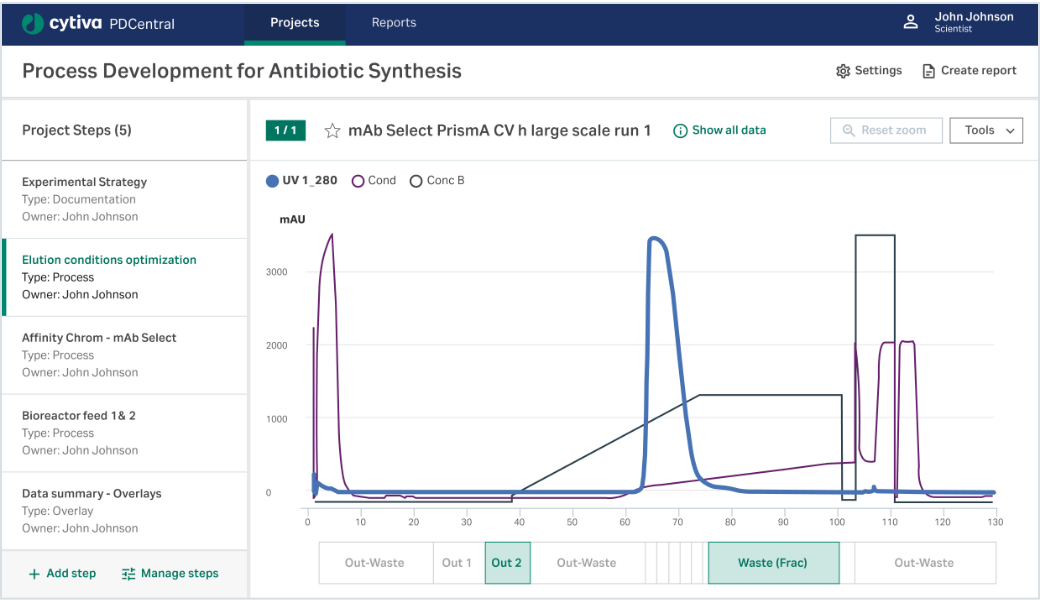
Task: Click the Add step plus icon
Action: 36,573
